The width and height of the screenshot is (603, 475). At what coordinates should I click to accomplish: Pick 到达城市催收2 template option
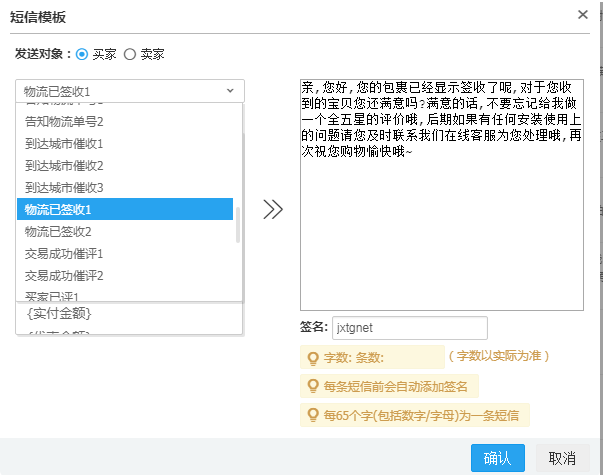click(65, 165)
